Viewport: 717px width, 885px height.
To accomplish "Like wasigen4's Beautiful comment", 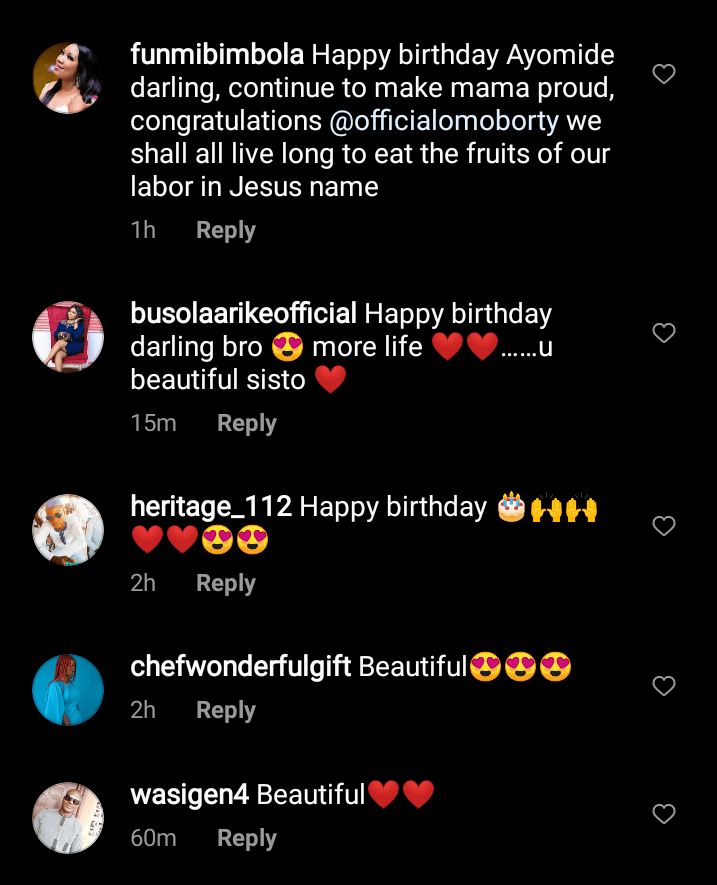I will point(664,814).
